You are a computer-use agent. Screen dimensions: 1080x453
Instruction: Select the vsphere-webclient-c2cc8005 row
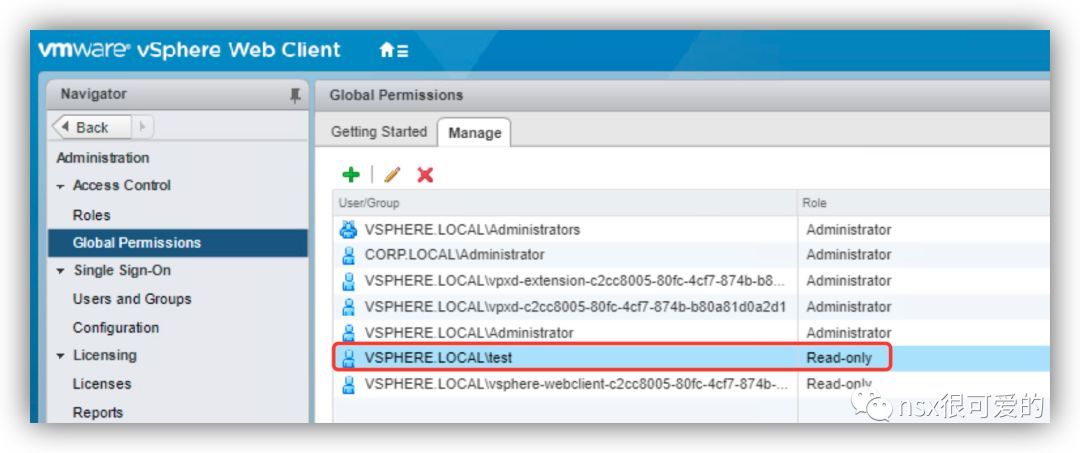point(692,384)
